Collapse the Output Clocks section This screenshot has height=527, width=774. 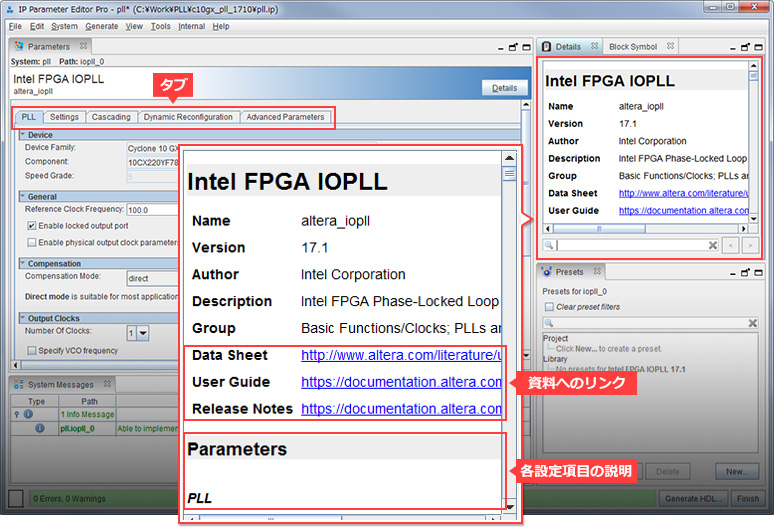pyautogui.click(x=22, y=318)
